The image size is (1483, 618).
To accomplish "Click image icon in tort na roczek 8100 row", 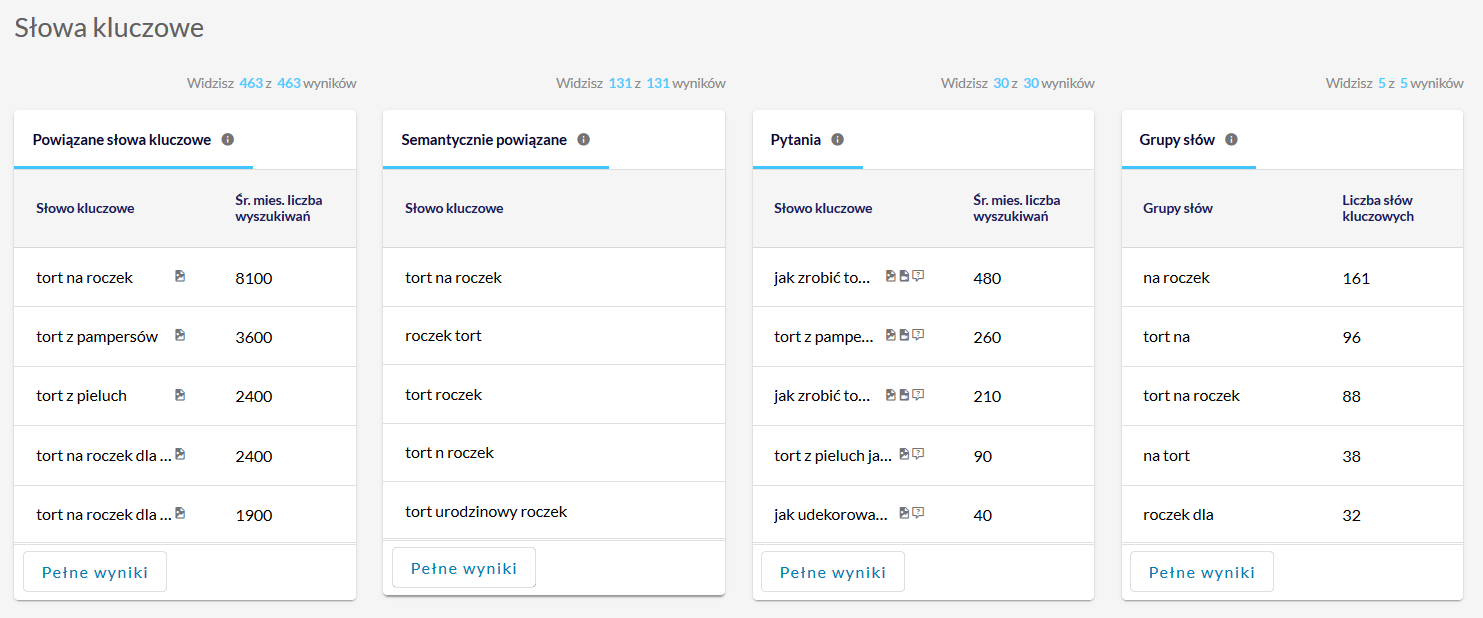I will click(180, 276).
